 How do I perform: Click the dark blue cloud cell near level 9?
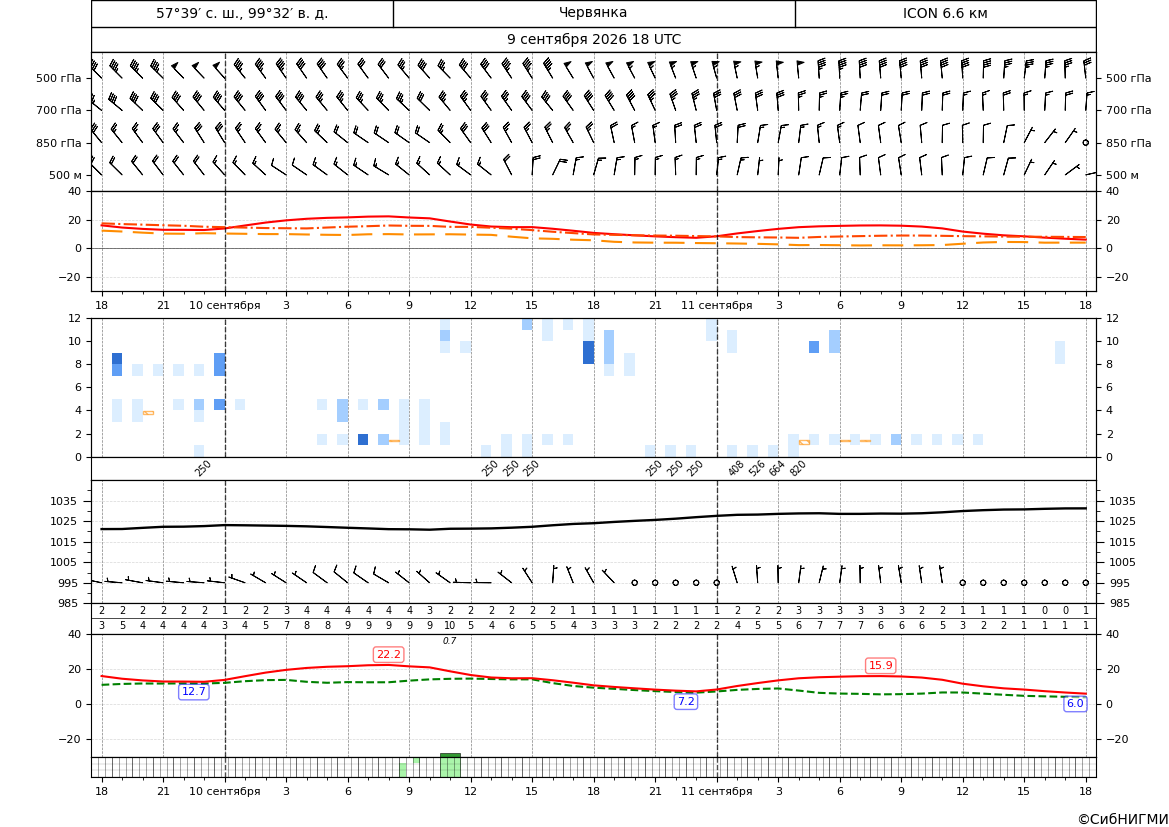(x=589, y=353)
